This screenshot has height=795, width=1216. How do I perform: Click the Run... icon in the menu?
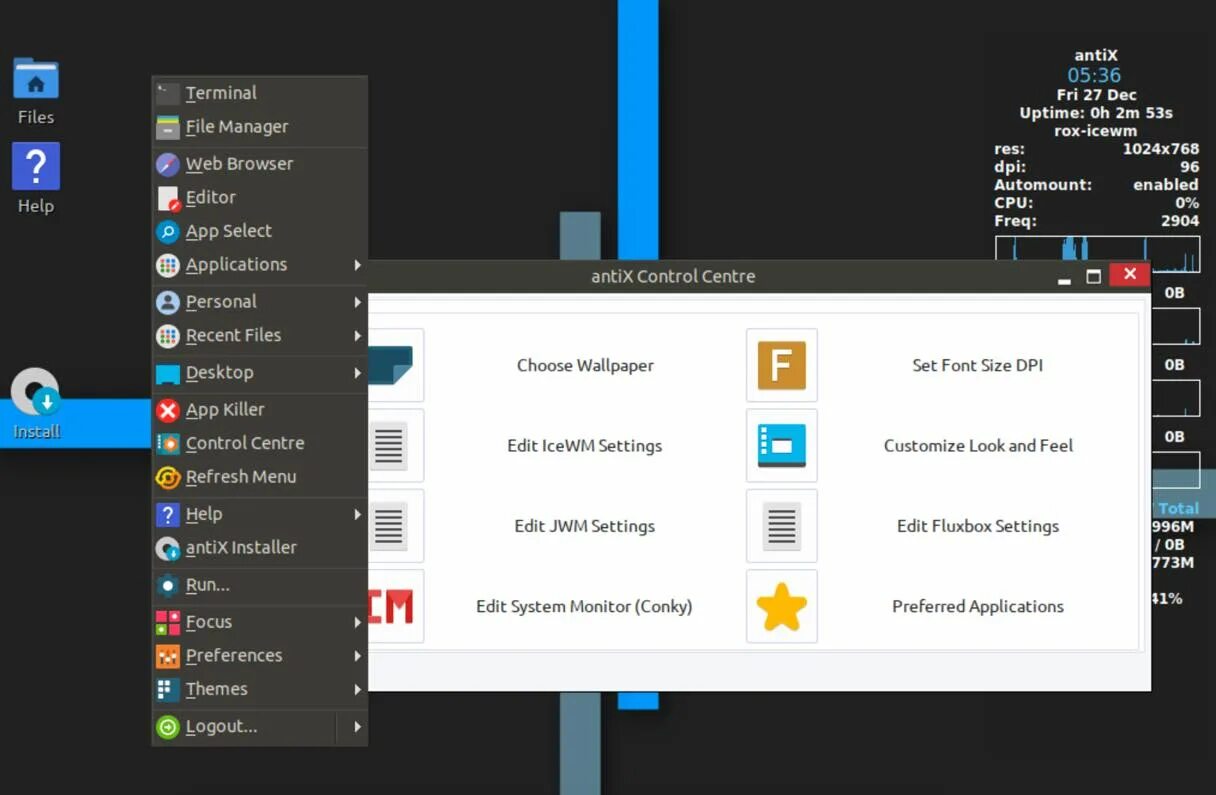click(168, 585)
